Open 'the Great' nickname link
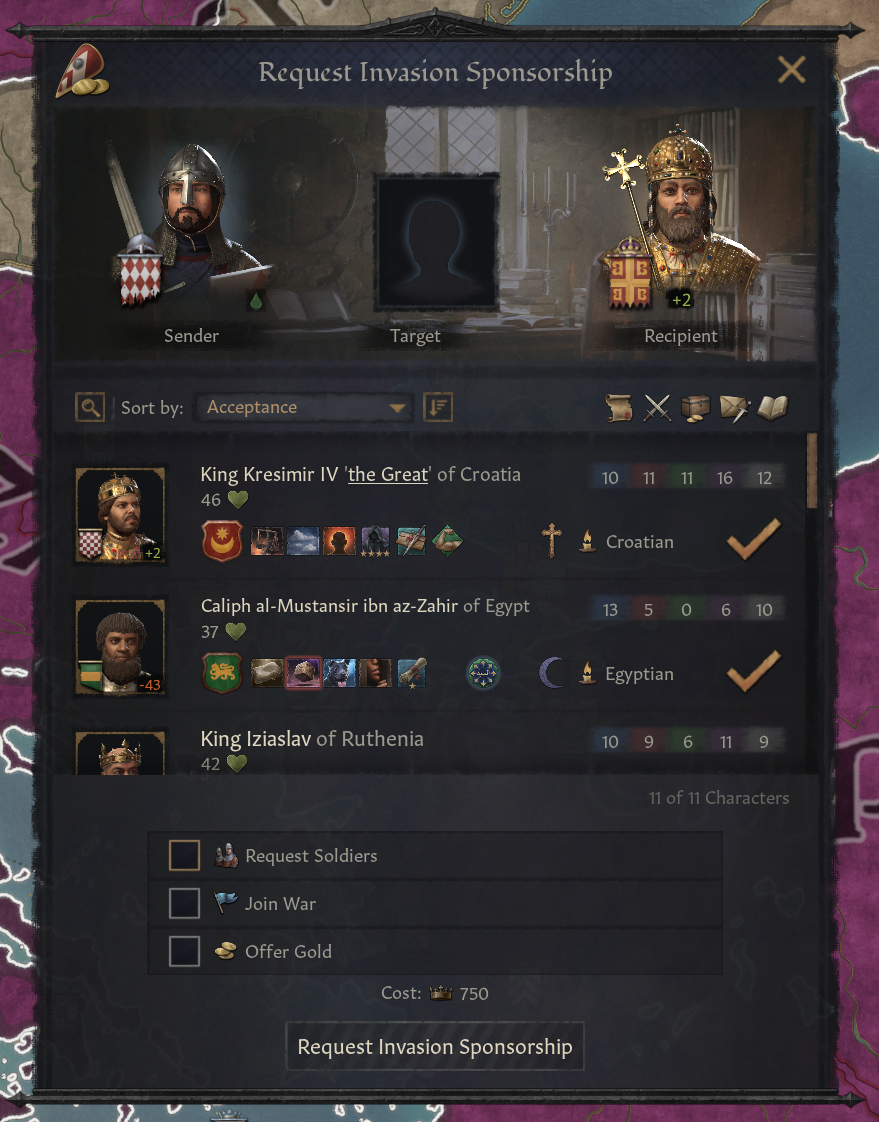The height and width of the screenshot is (1122, 879). (x=388, y=474)
